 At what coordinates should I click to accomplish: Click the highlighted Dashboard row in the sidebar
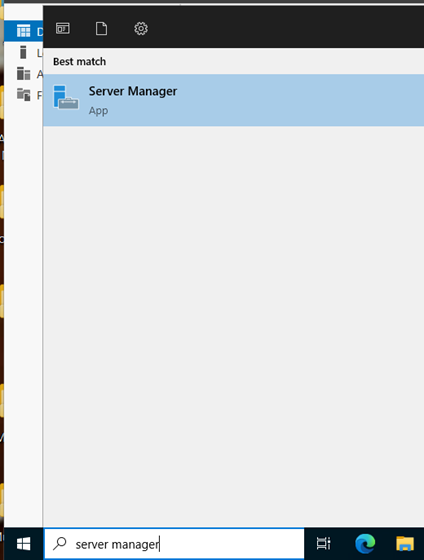coord(24,31)
